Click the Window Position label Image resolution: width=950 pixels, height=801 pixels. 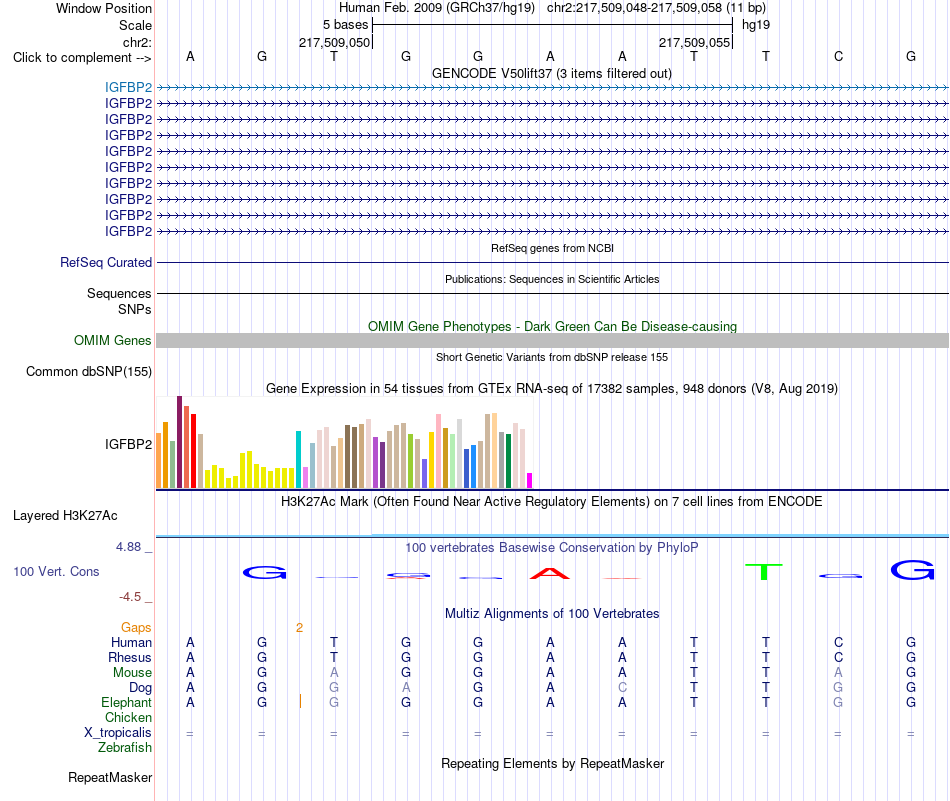[x=104, y=8]
